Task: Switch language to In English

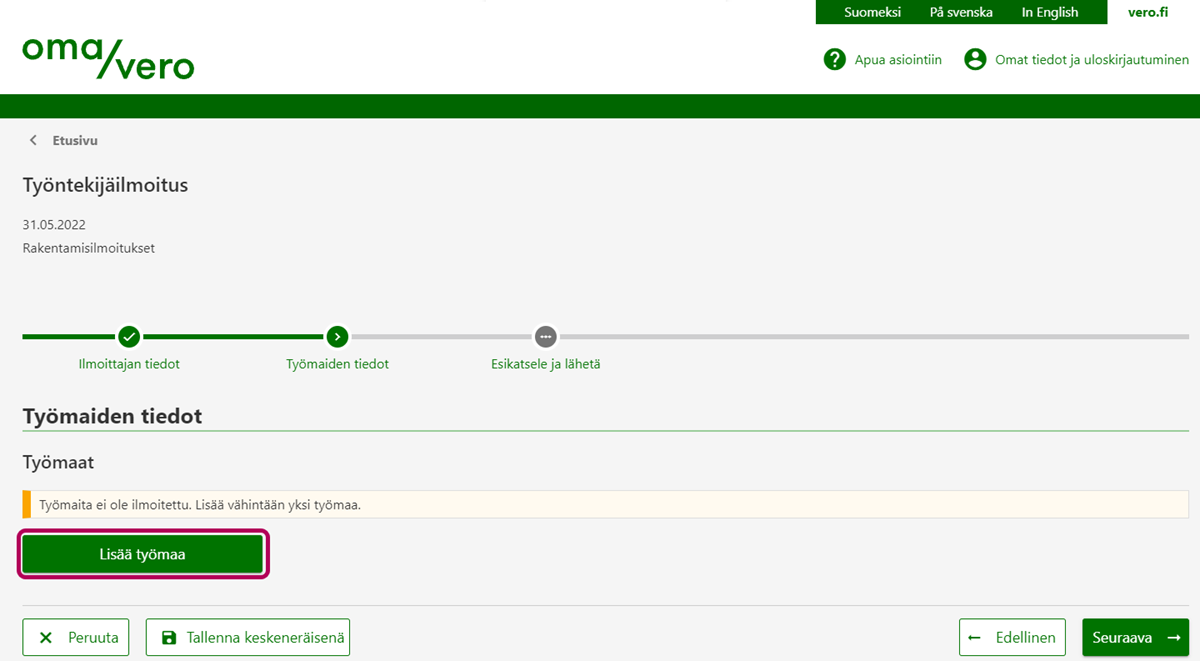Action: pos(1049,12)
